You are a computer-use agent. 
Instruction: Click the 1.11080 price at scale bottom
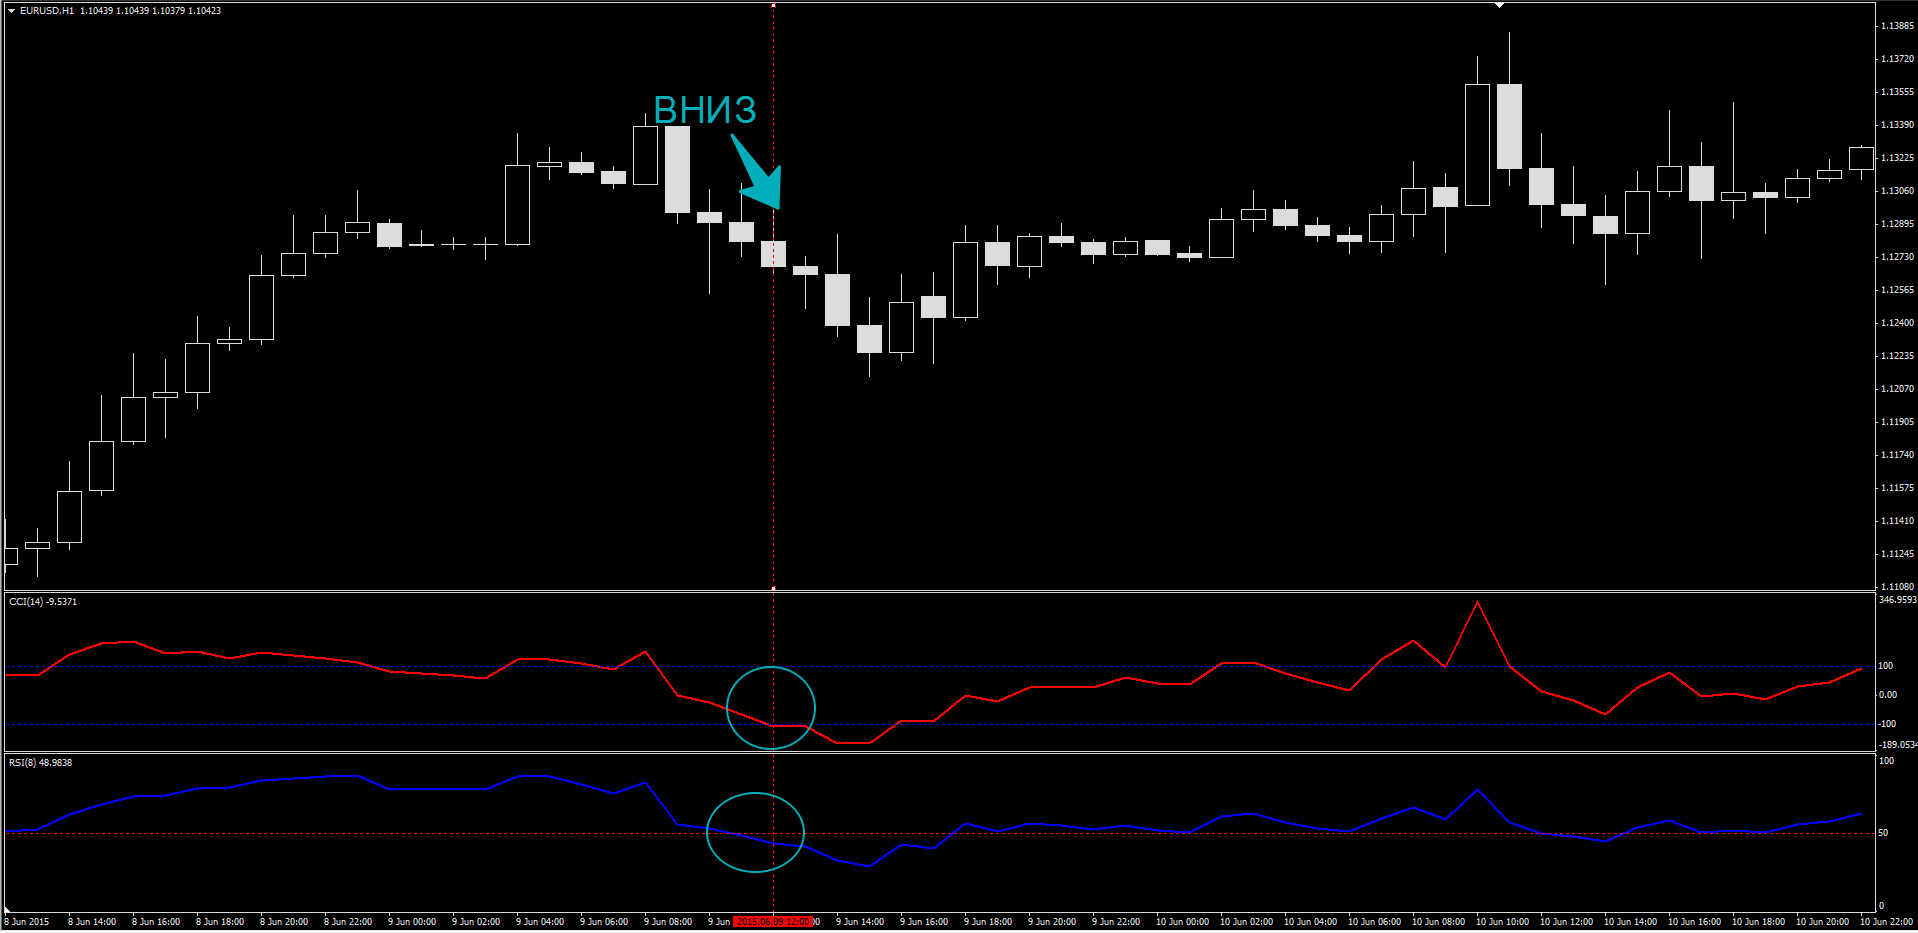(x=1897, y=587)
